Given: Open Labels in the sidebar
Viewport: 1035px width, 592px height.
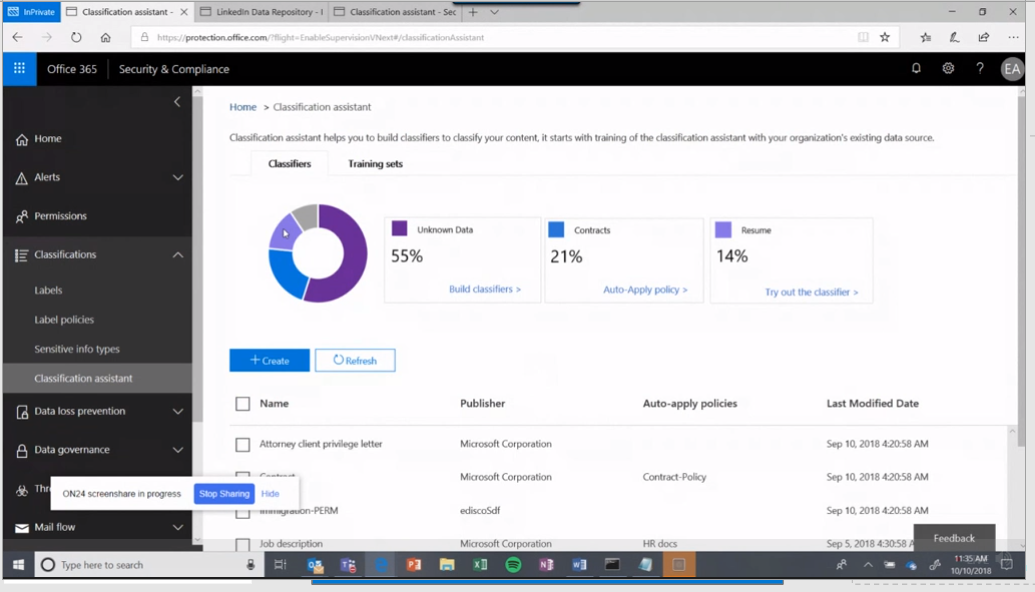Looking at the screenshot, I should tap(48, 290).
